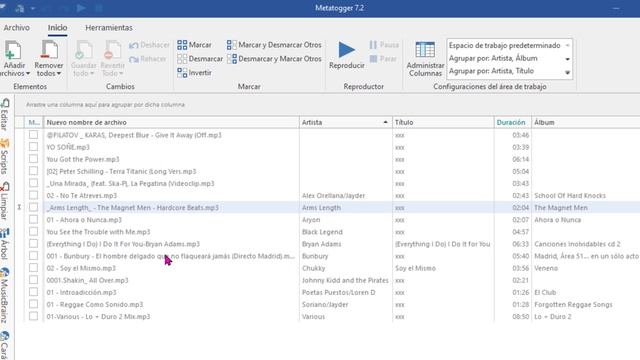Click the artist cell Black Legend
Image resolution: width=640 pixels, height=360 pixels.
click(x=322, y=232)
